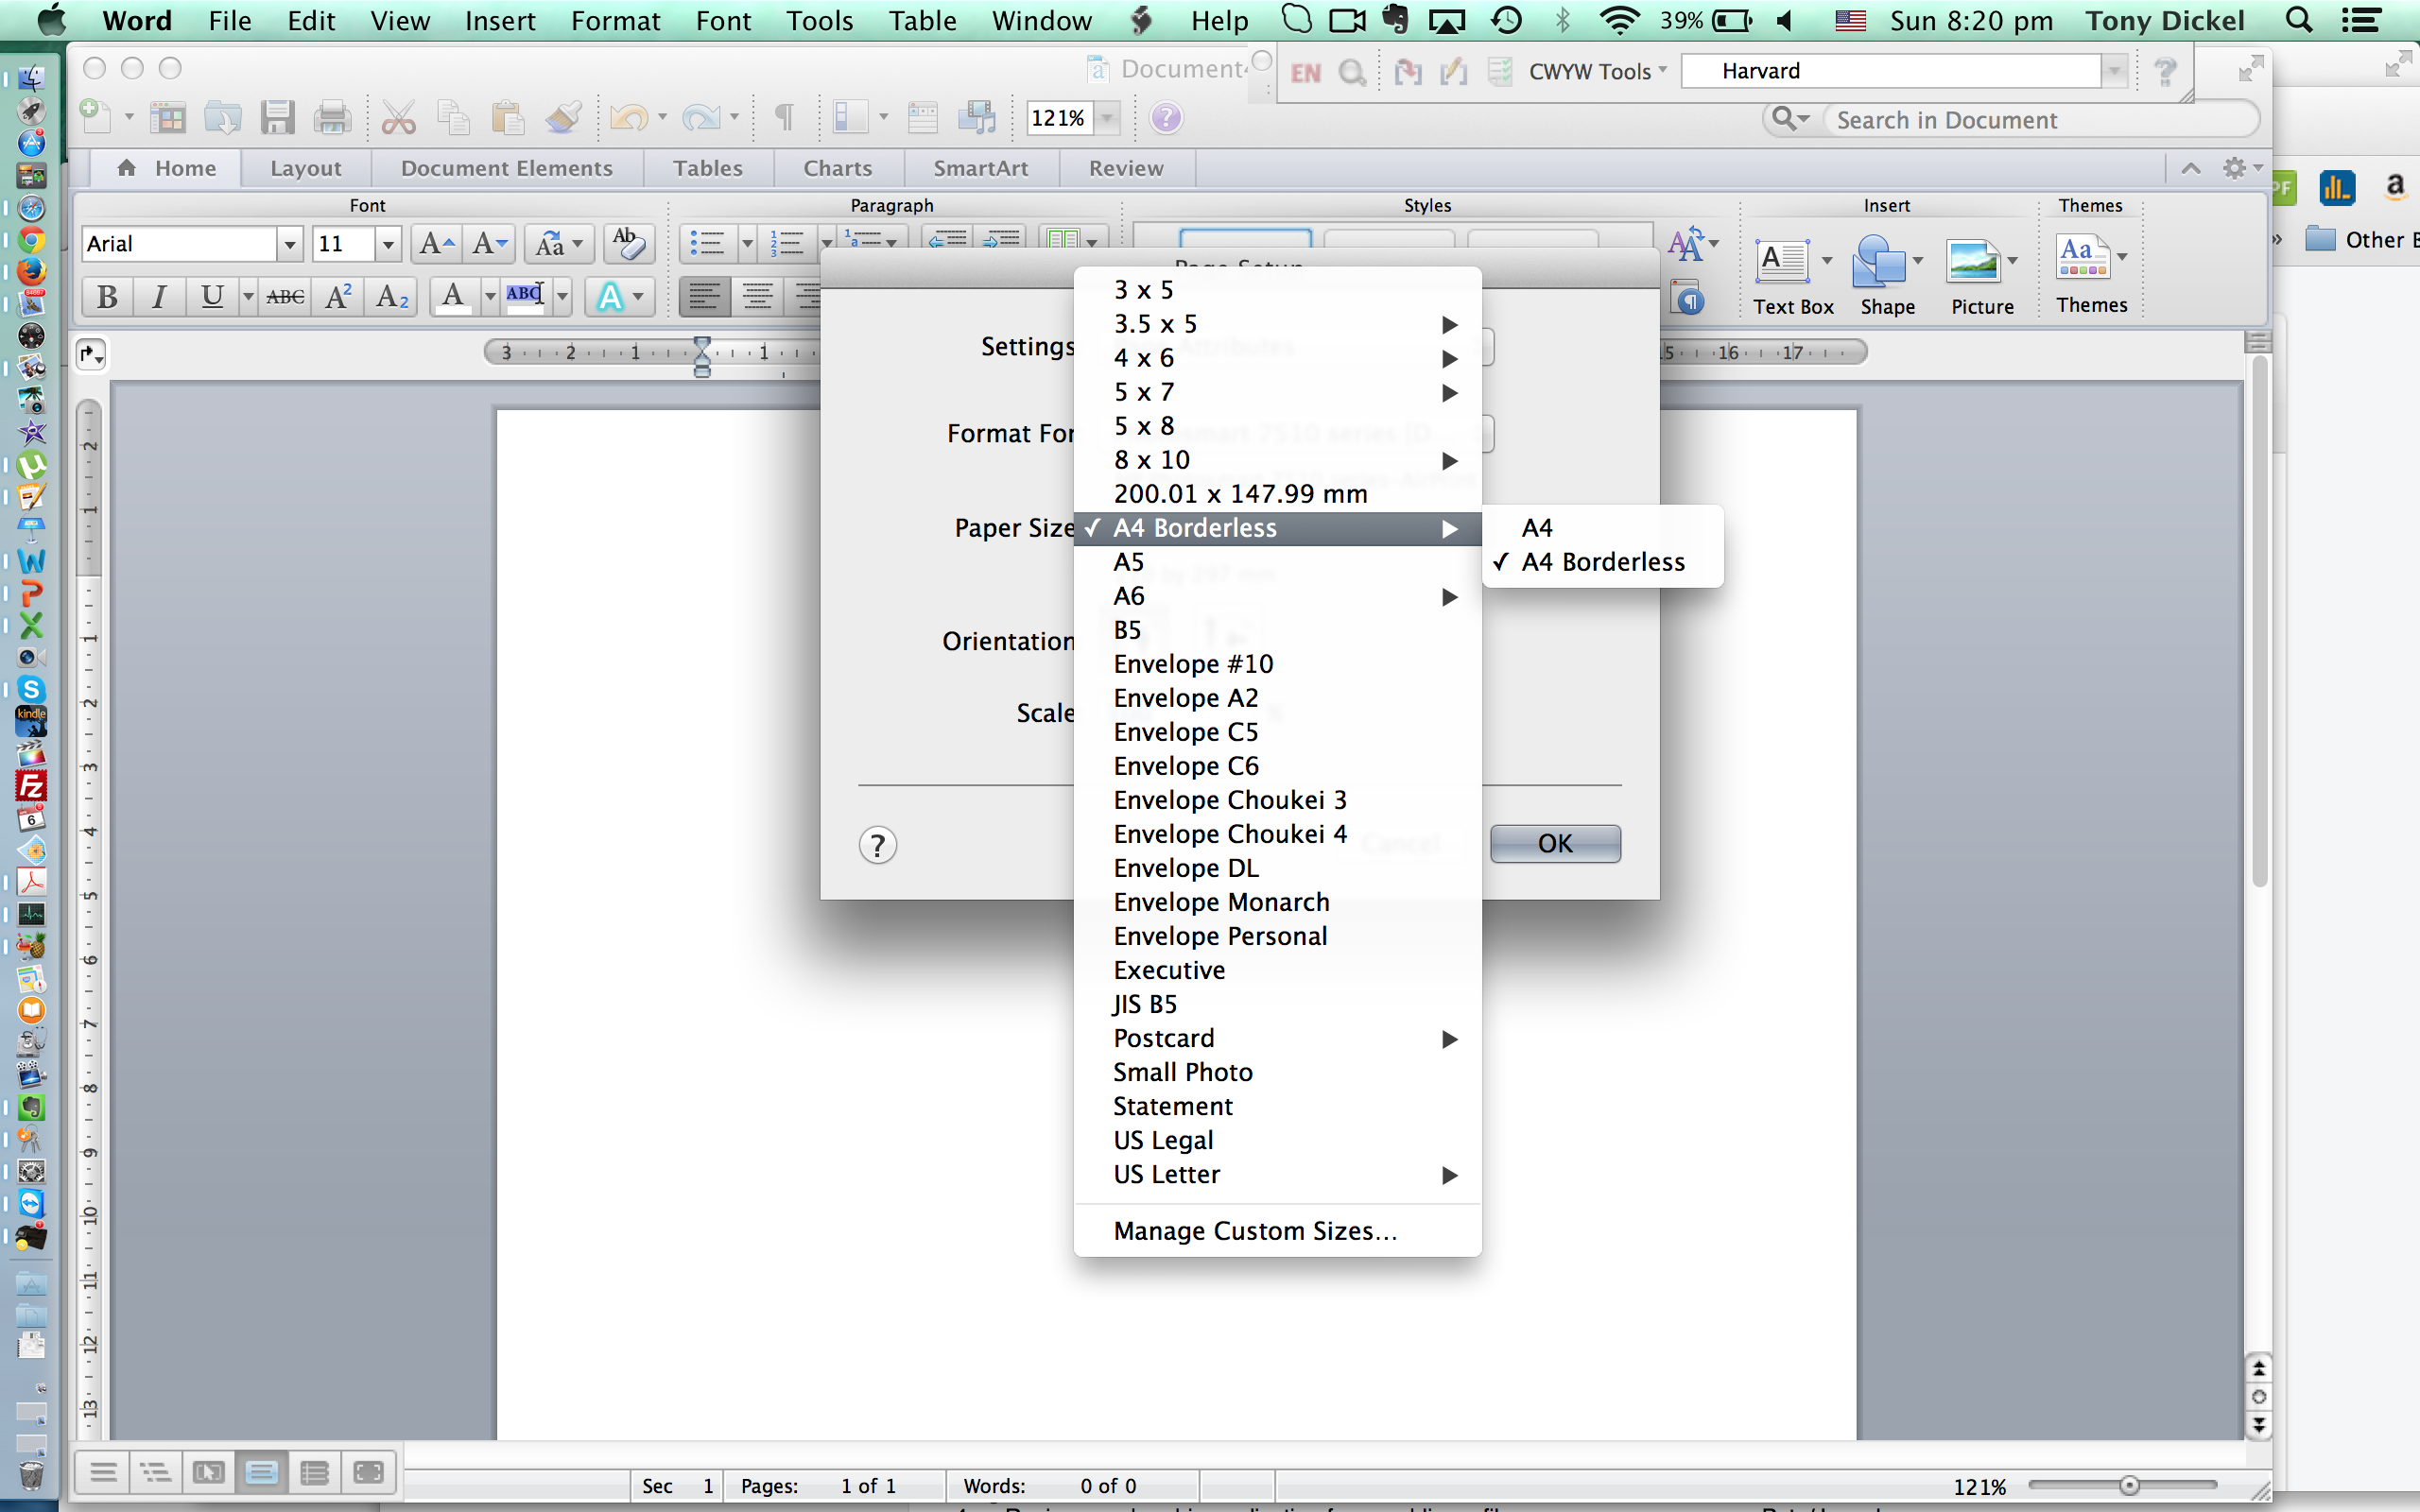The width and height of the screenshot is (2420, 1512).
Task: Choose Manage Custom Sizes option
Action: (1254, 1230)
